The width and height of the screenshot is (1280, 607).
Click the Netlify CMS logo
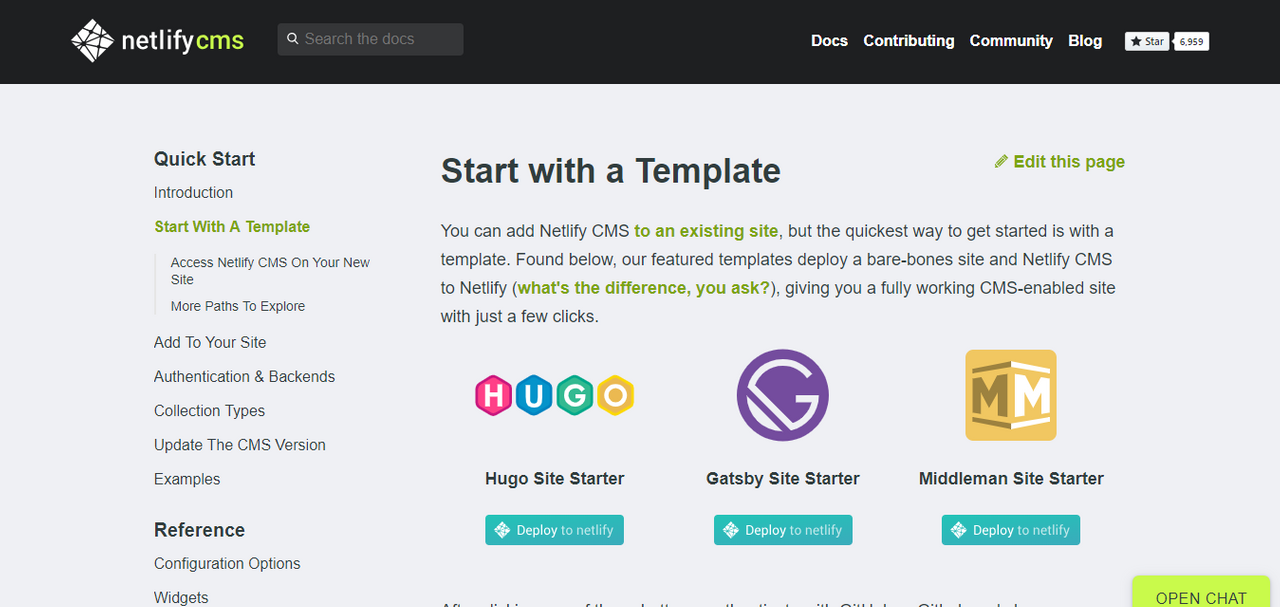[157, 41]
